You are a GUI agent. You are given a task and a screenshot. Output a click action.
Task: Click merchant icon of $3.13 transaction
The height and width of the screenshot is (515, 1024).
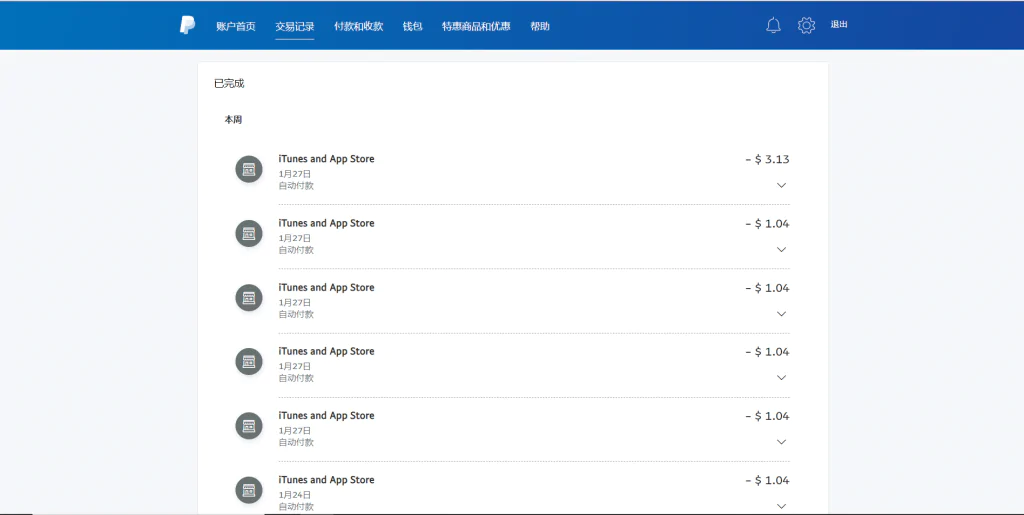(249, 170)
